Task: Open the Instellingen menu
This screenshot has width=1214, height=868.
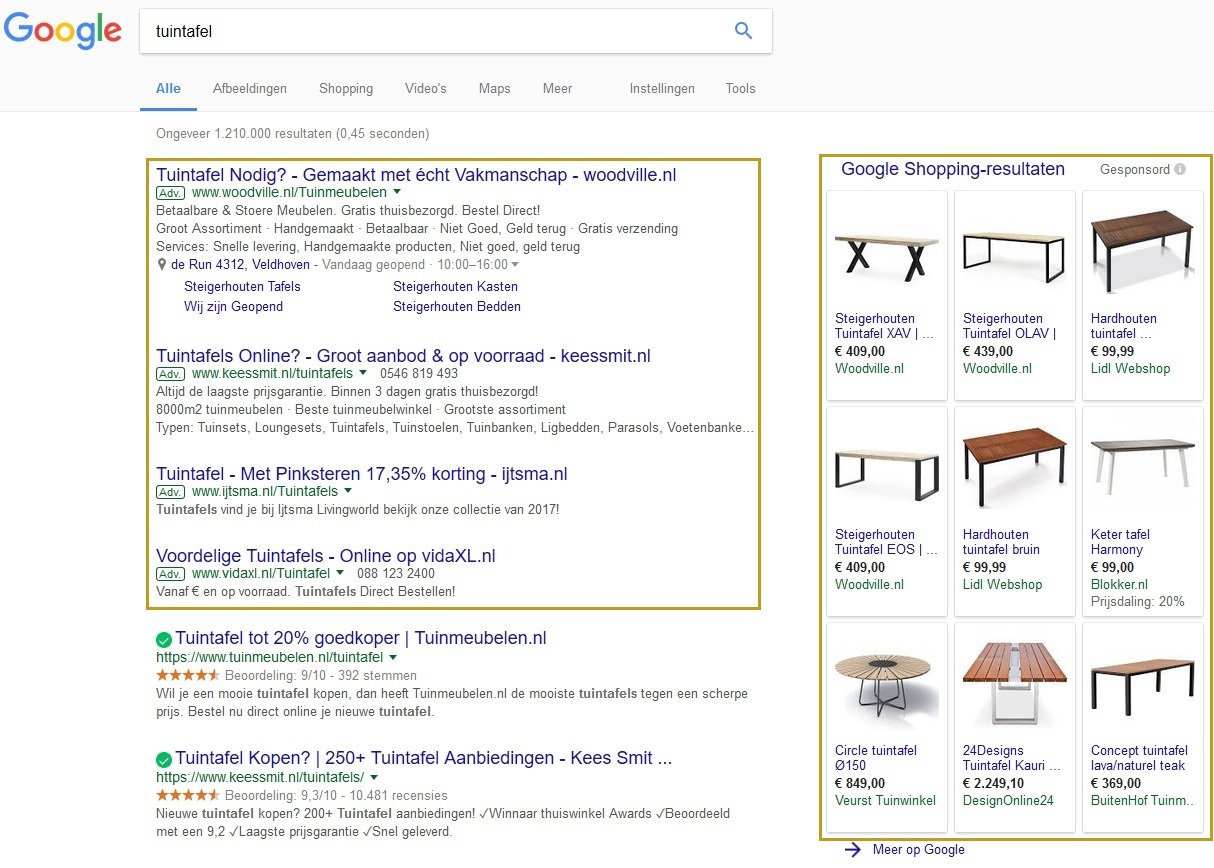Action: click(662, 89)
